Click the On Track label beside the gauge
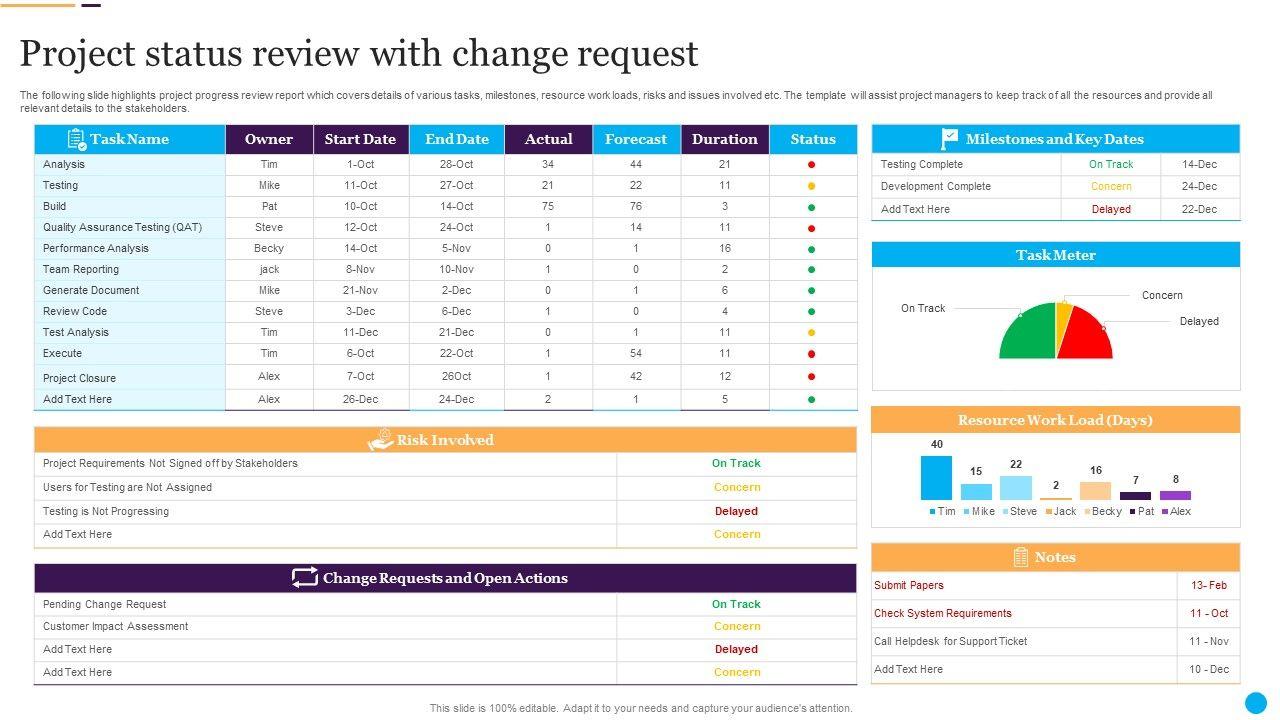1280x720 pixels. (923, 308)
